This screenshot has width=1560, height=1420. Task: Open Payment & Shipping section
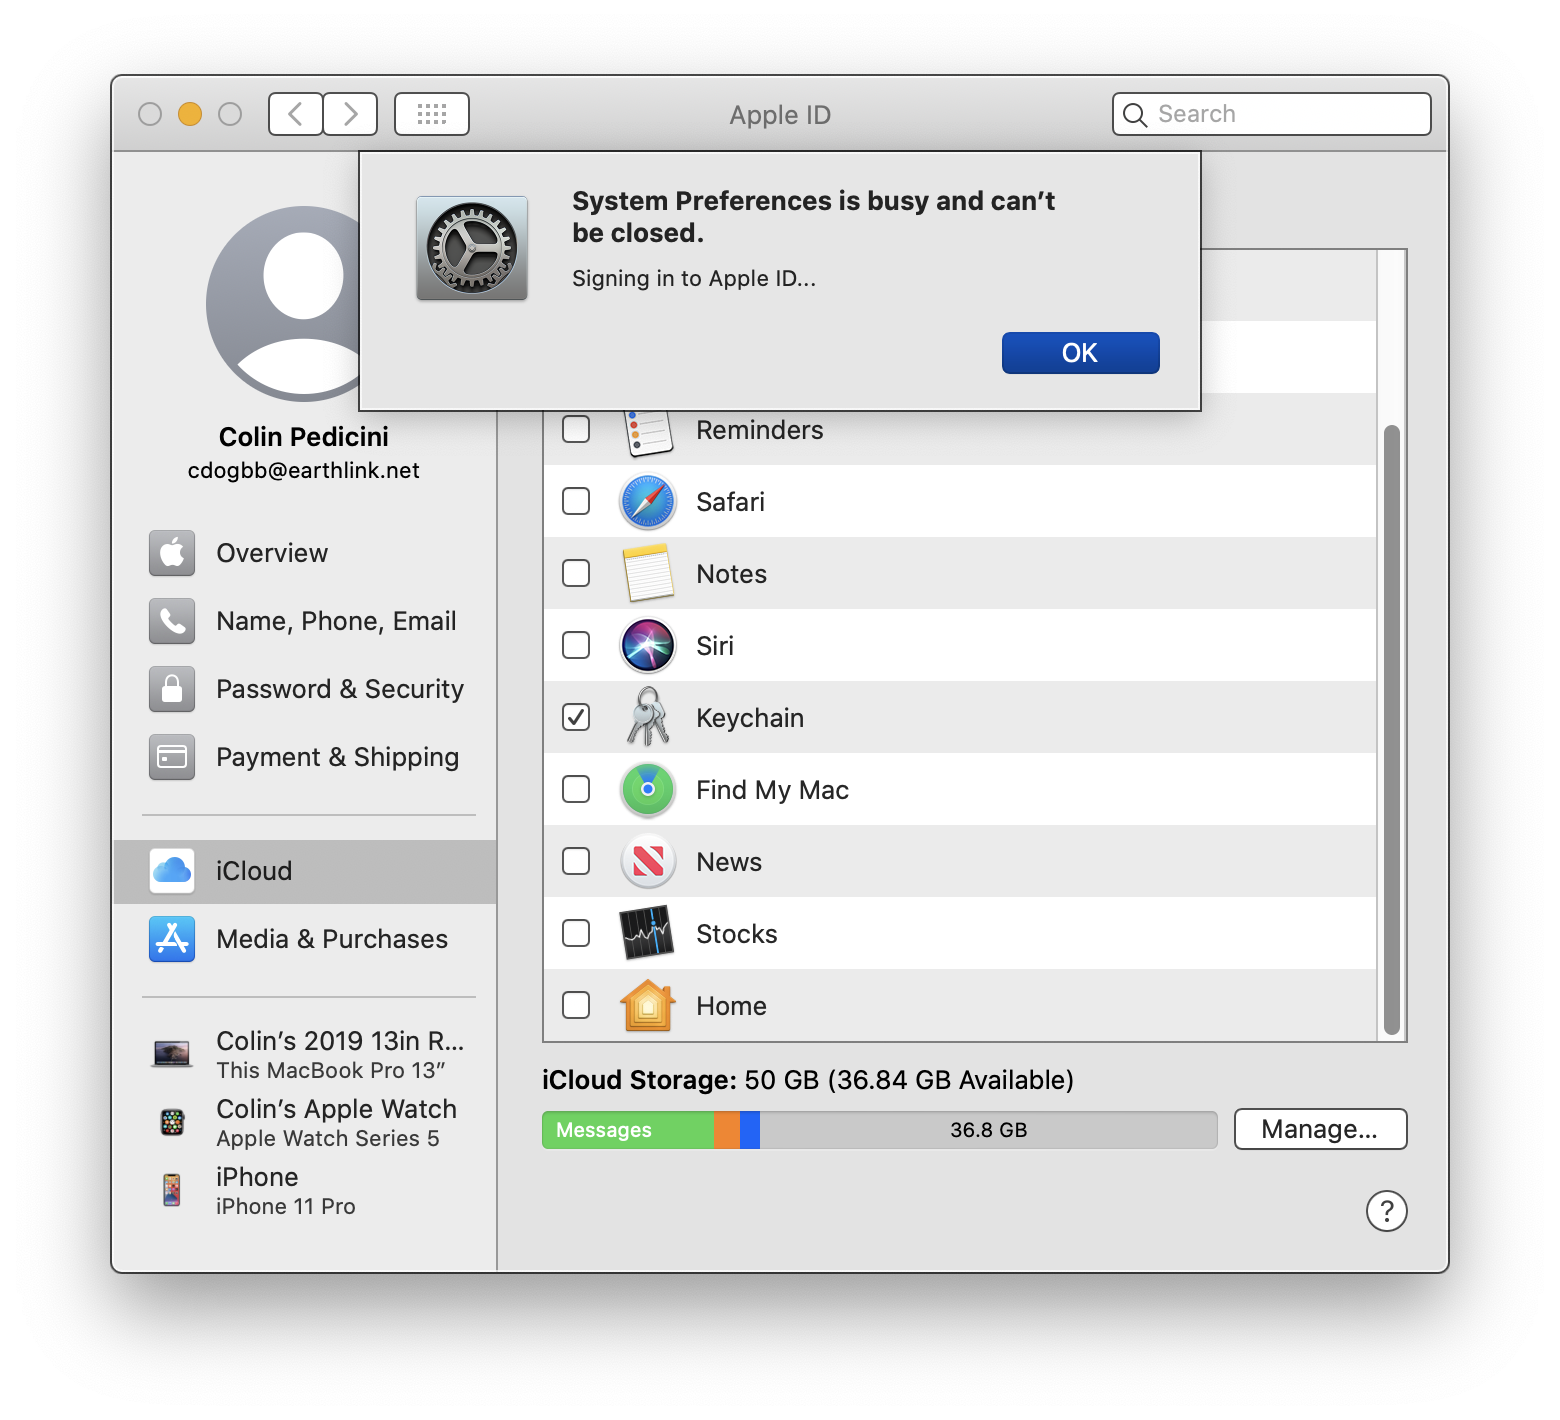(x=305, y=757)
